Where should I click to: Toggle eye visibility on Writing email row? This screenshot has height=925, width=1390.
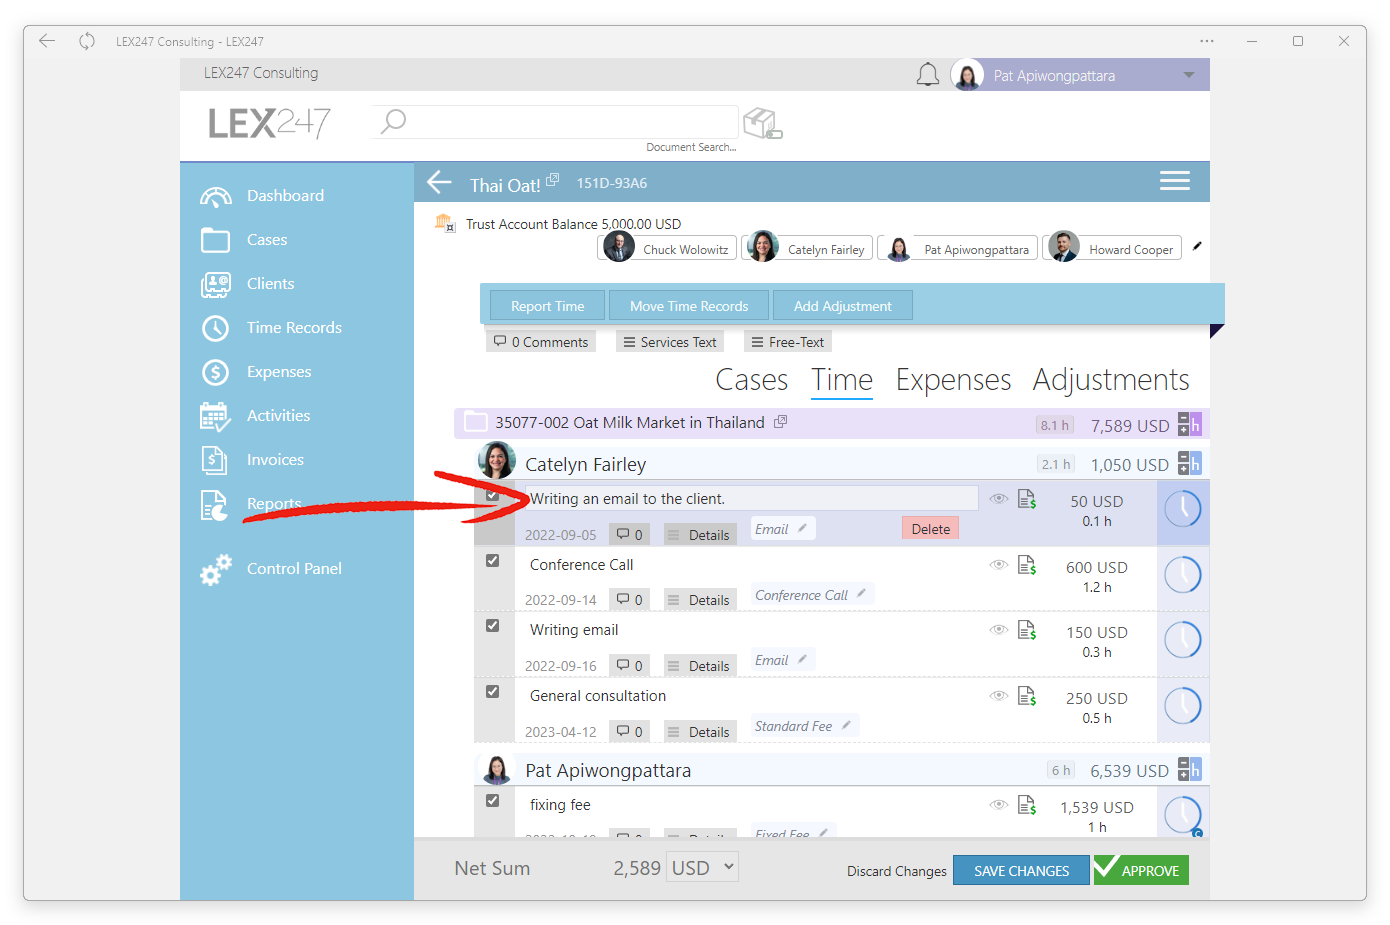pyautogui.click(x=998, y=630)
